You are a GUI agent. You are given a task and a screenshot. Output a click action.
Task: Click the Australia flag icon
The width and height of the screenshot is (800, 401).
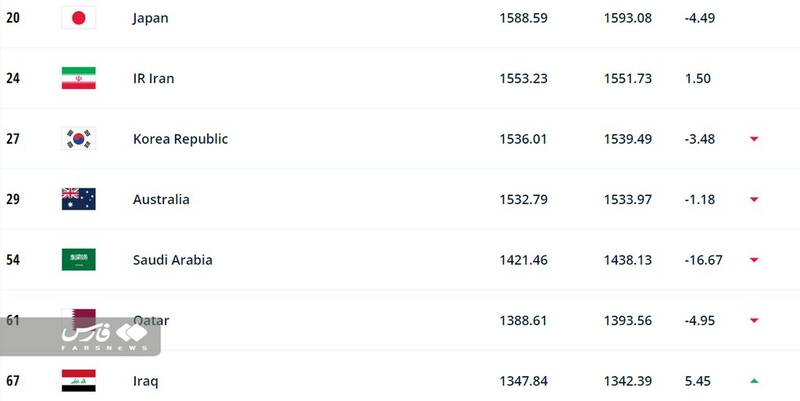pos(78,199)
